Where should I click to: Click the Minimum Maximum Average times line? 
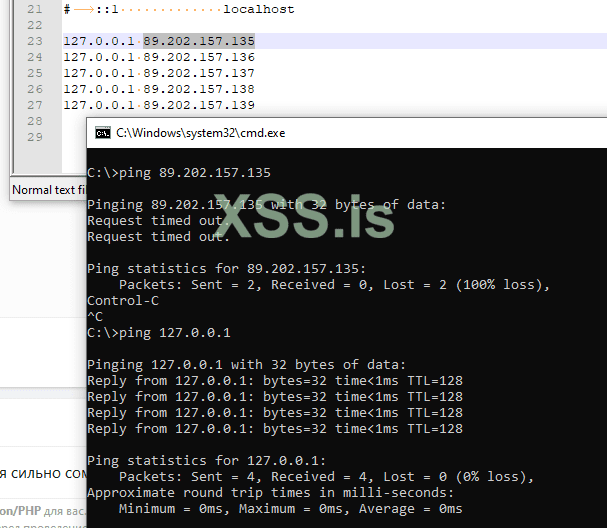(290, 509)
